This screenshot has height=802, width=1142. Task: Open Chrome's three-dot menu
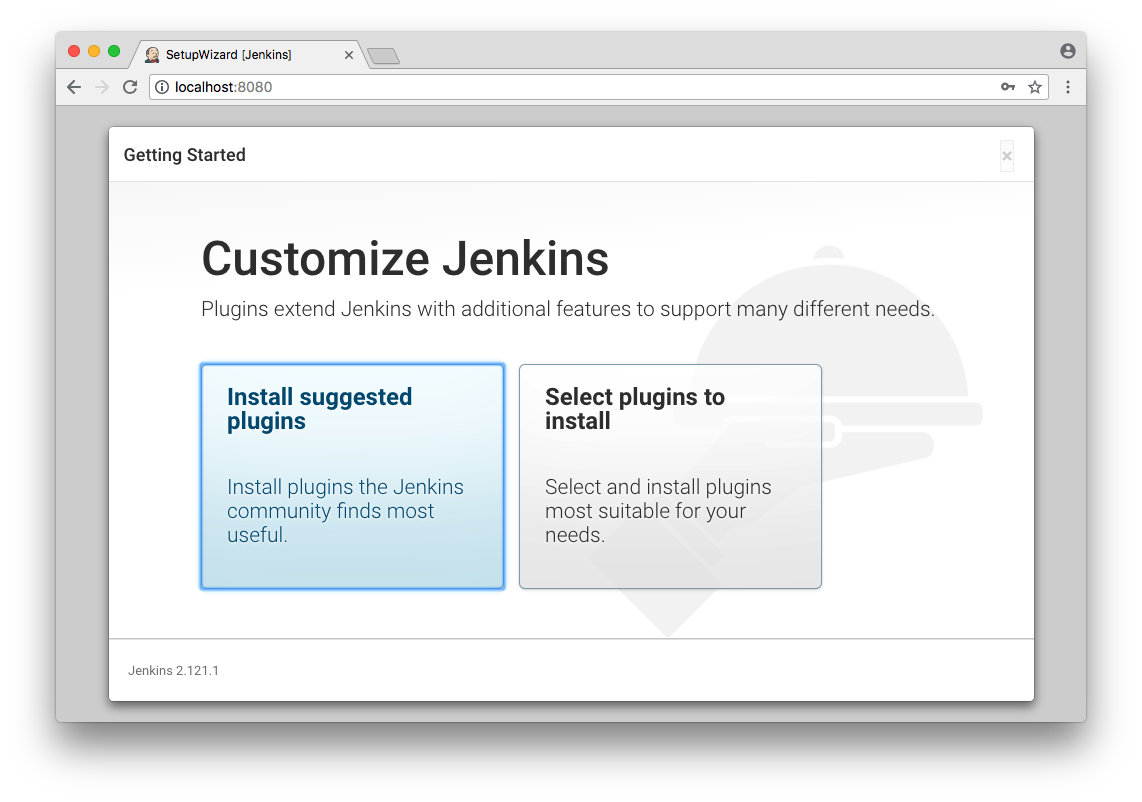pyautogui.click(x=1068, y=87)
